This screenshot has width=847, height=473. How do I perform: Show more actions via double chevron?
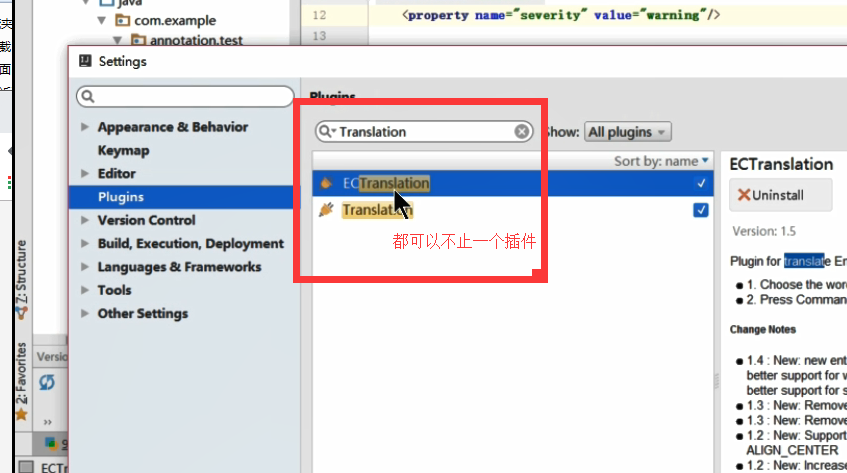(48, 422)
